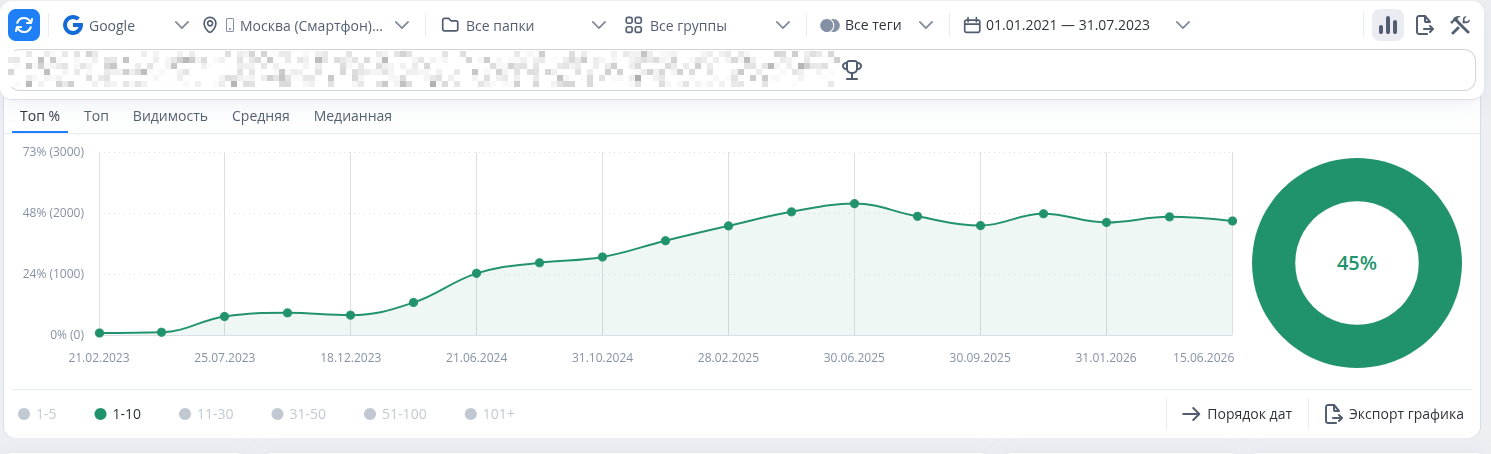The image size is (1491, 454).
Task: Toggle the 11-30 legend series
Action: pyautogui.click(x=205, y=414)
